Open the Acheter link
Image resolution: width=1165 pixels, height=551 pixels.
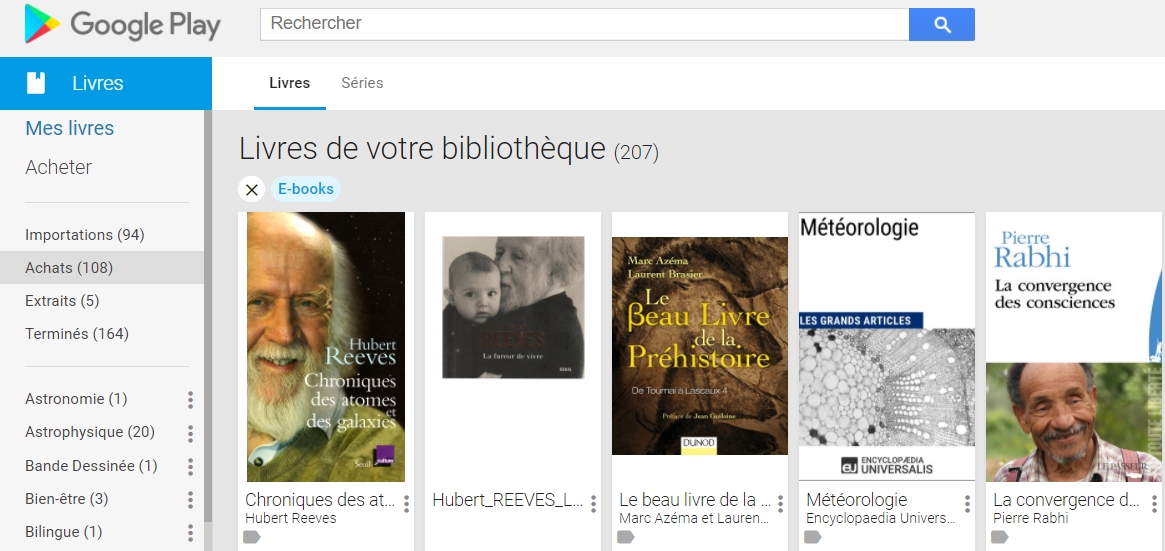click(x=59, y=167)
